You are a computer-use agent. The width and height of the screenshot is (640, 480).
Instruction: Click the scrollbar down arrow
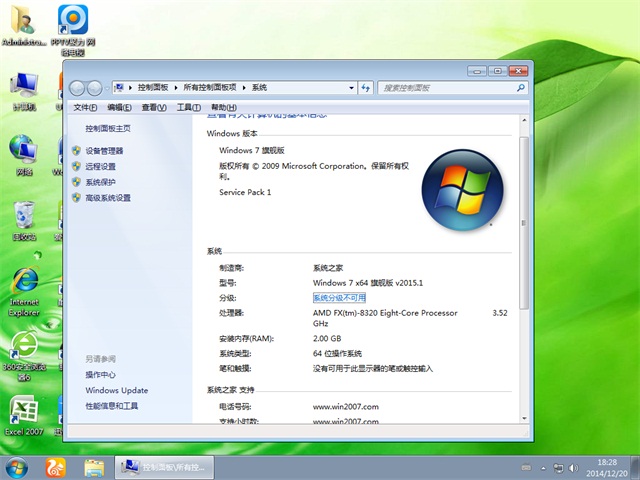pos(524,418)
